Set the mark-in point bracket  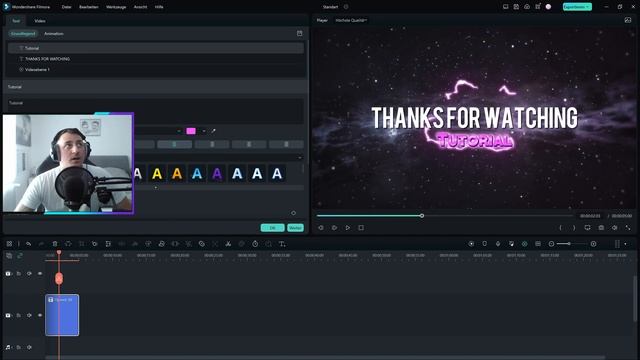click(560, 228)
